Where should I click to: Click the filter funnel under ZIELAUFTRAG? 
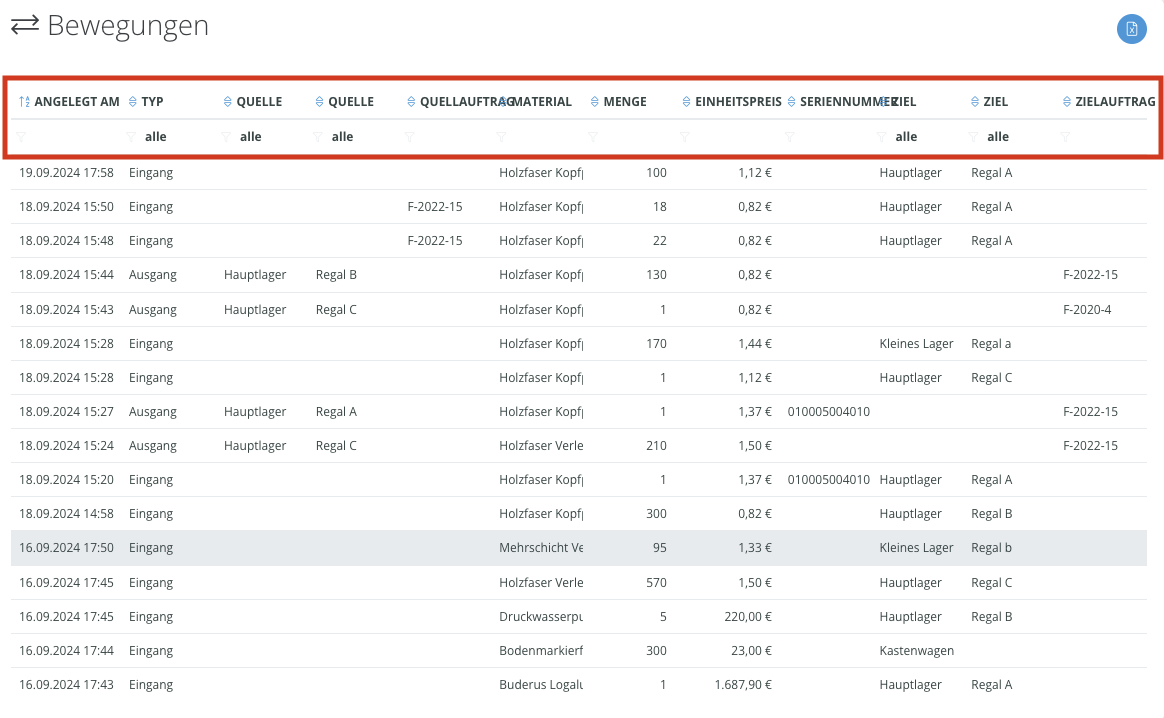click(x=1065, y=137)
